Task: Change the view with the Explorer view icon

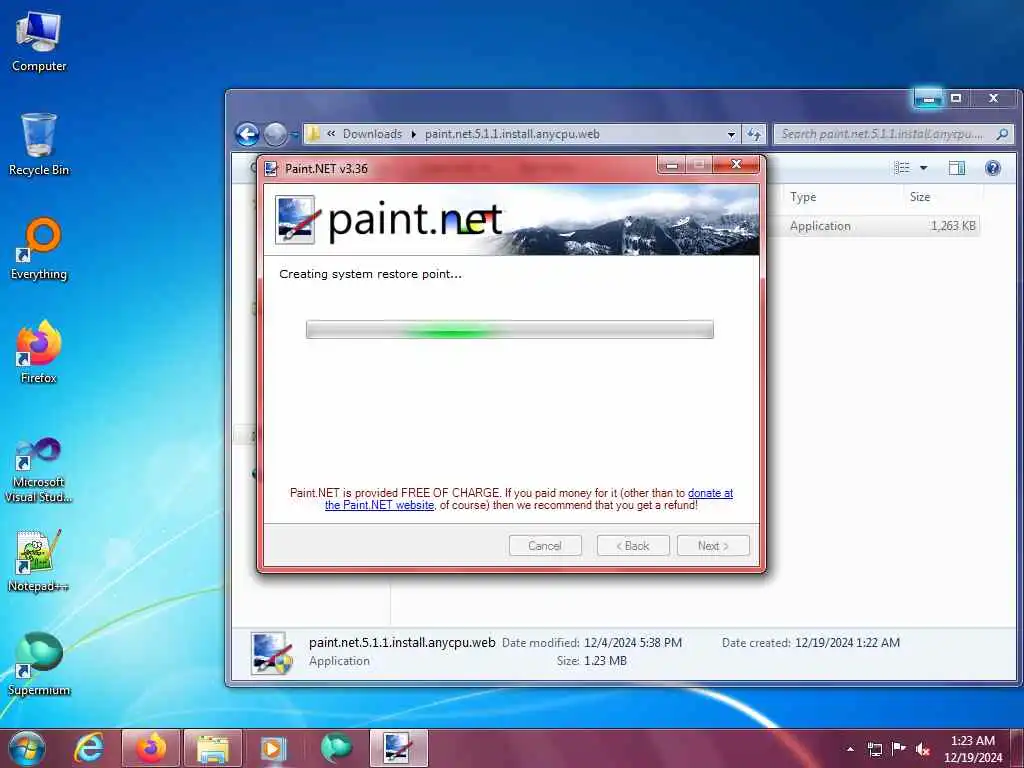Action: point(902,168)
